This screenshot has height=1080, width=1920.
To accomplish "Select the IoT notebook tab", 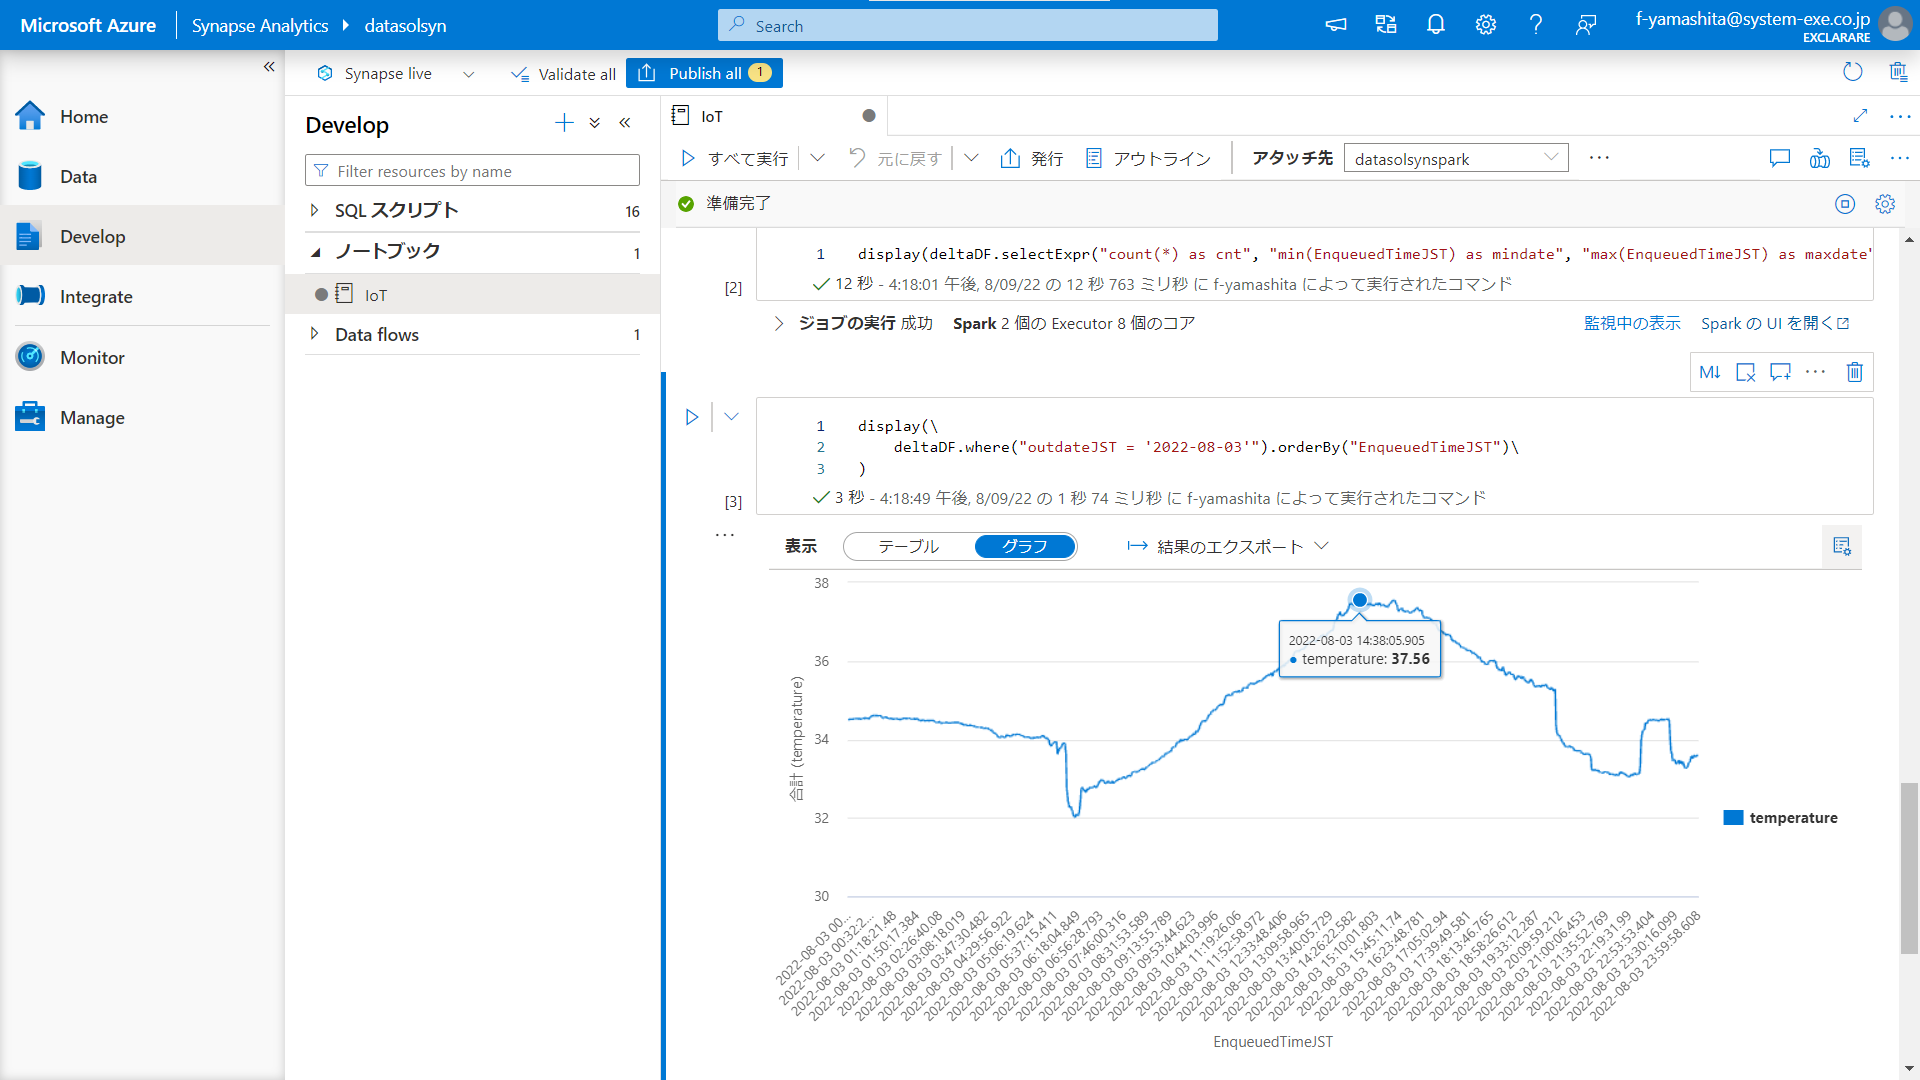I will point(712,116).
